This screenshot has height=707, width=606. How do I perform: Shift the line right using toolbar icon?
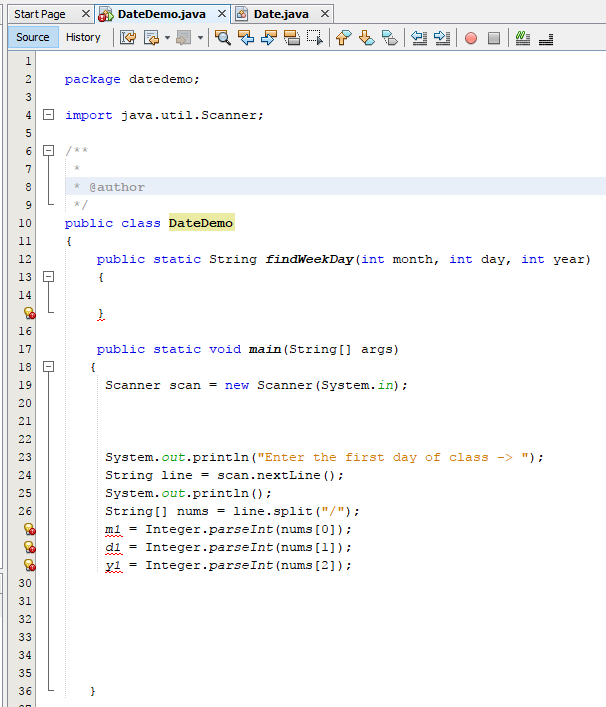(x=442, y=38)
